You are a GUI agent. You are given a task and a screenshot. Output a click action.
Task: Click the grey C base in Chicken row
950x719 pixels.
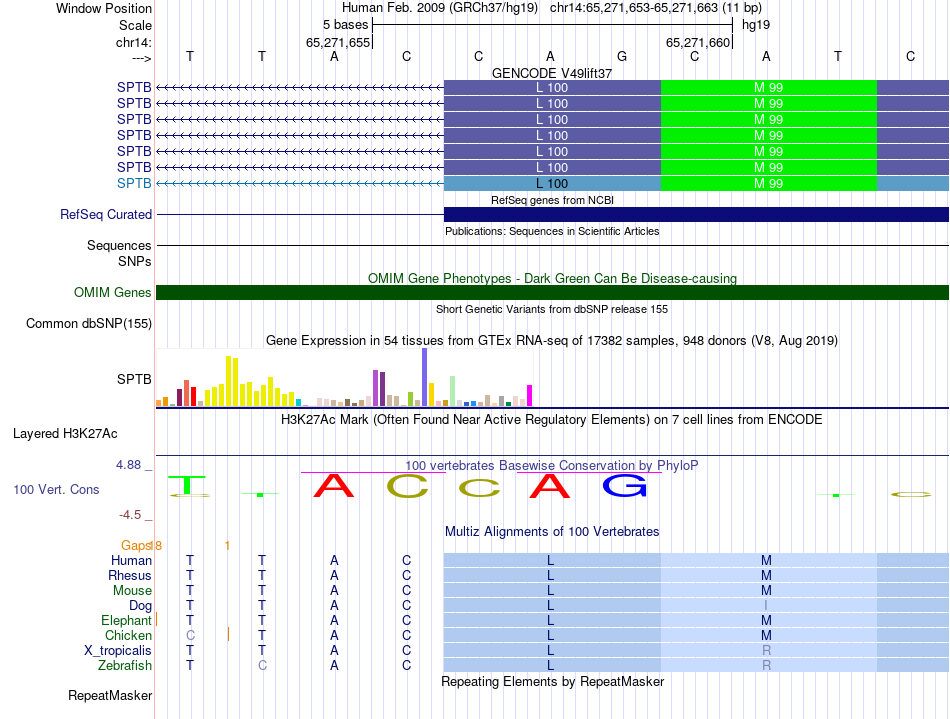coord(190,635)
